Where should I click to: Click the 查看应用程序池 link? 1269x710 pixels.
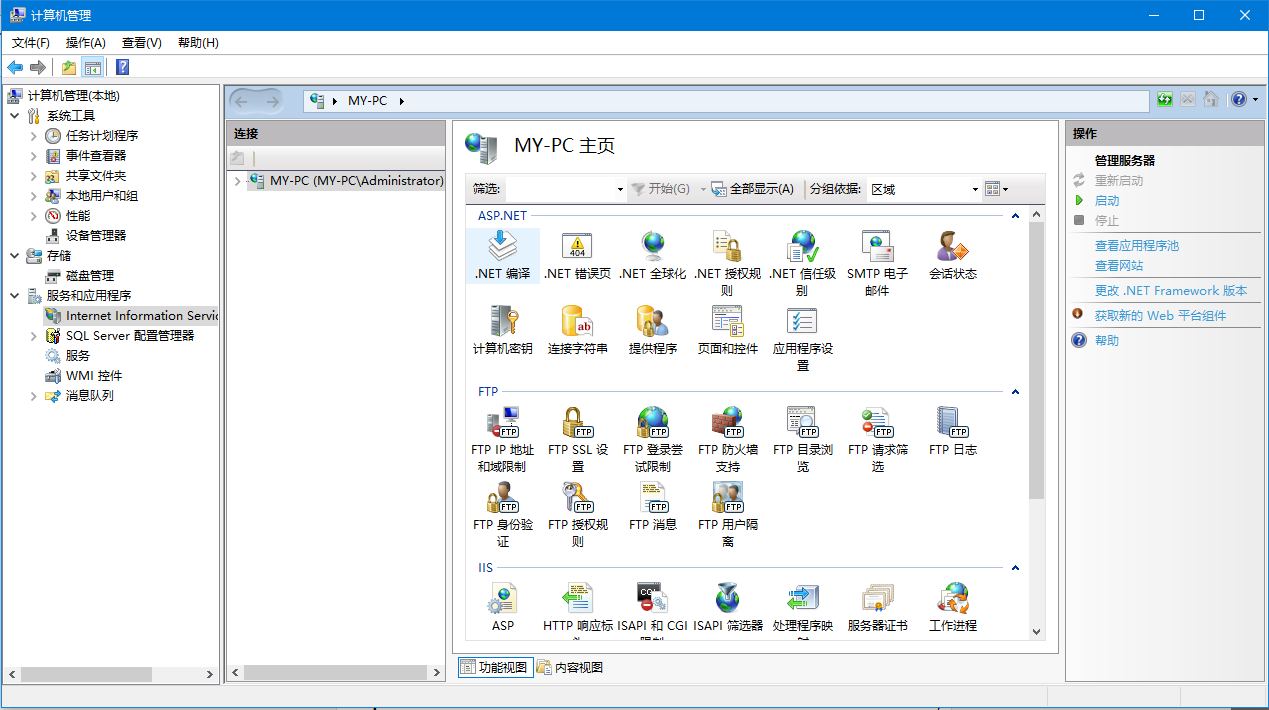click(x=1136, y=246)
